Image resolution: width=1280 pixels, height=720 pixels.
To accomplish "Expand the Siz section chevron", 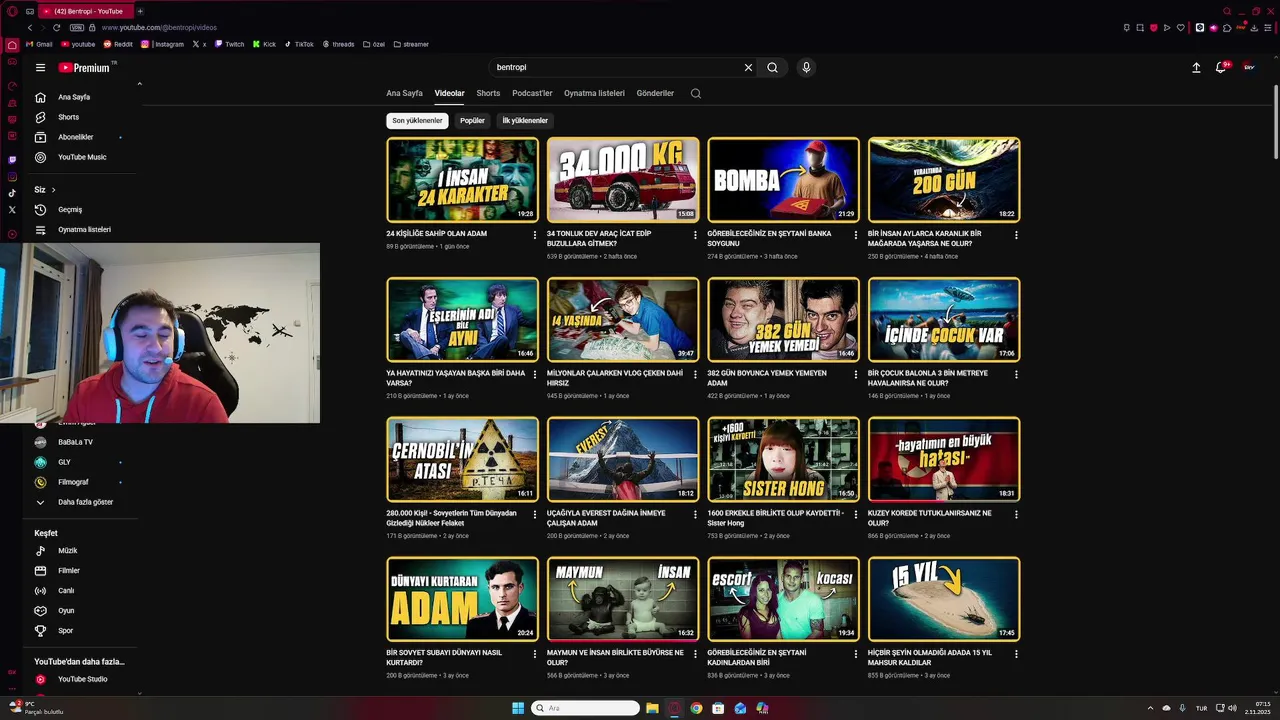I will point(54,190).
